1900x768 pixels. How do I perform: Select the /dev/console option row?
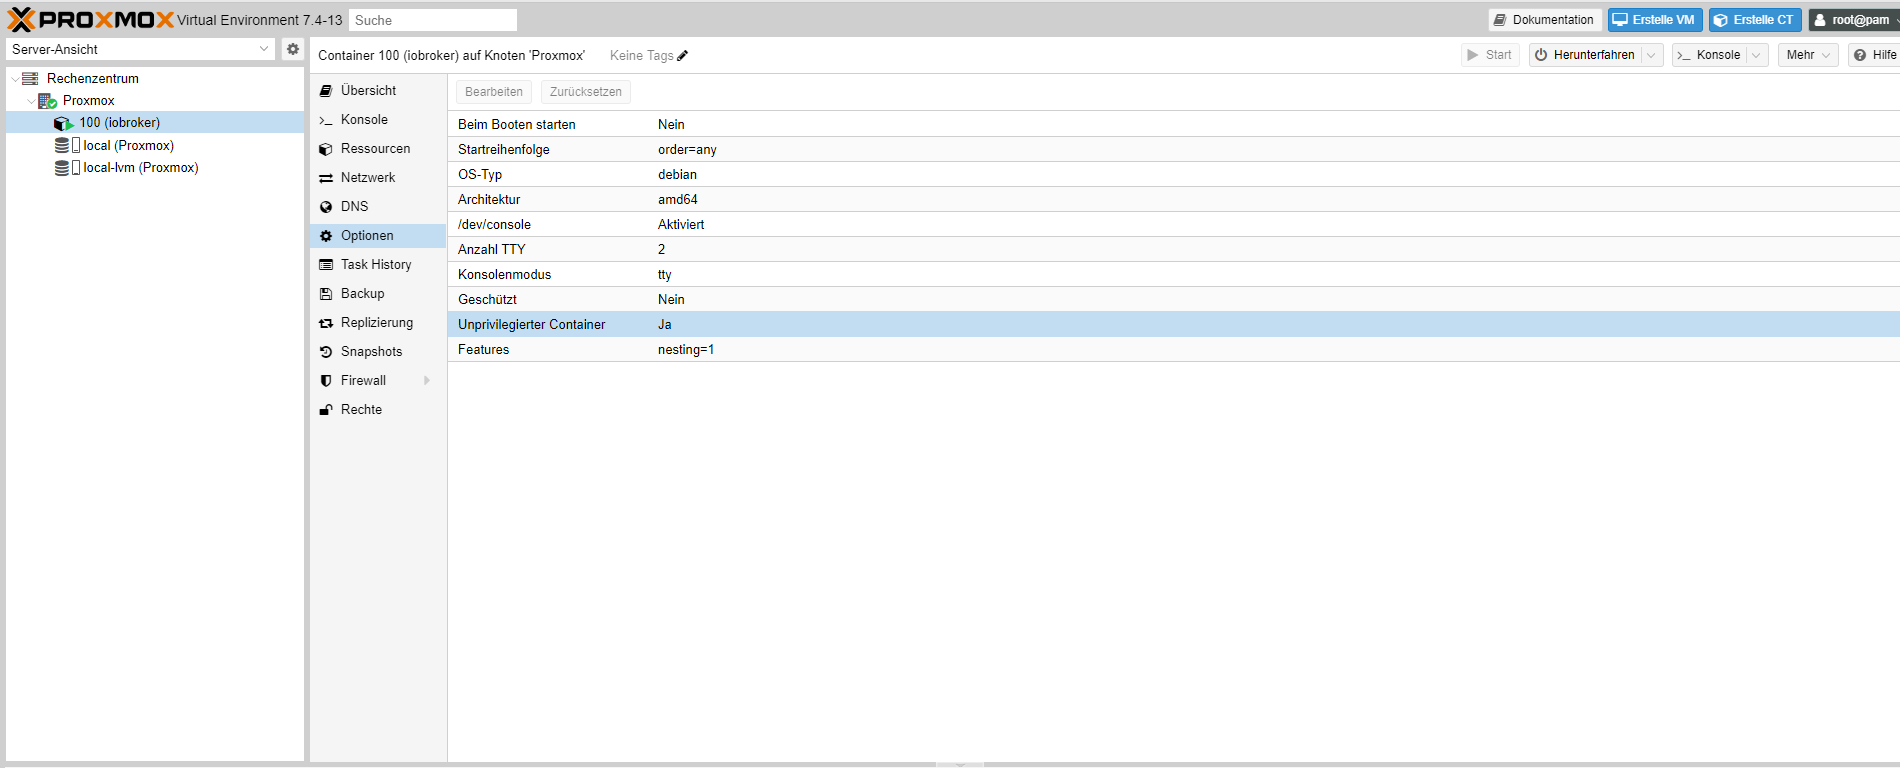pos(1174,225)
